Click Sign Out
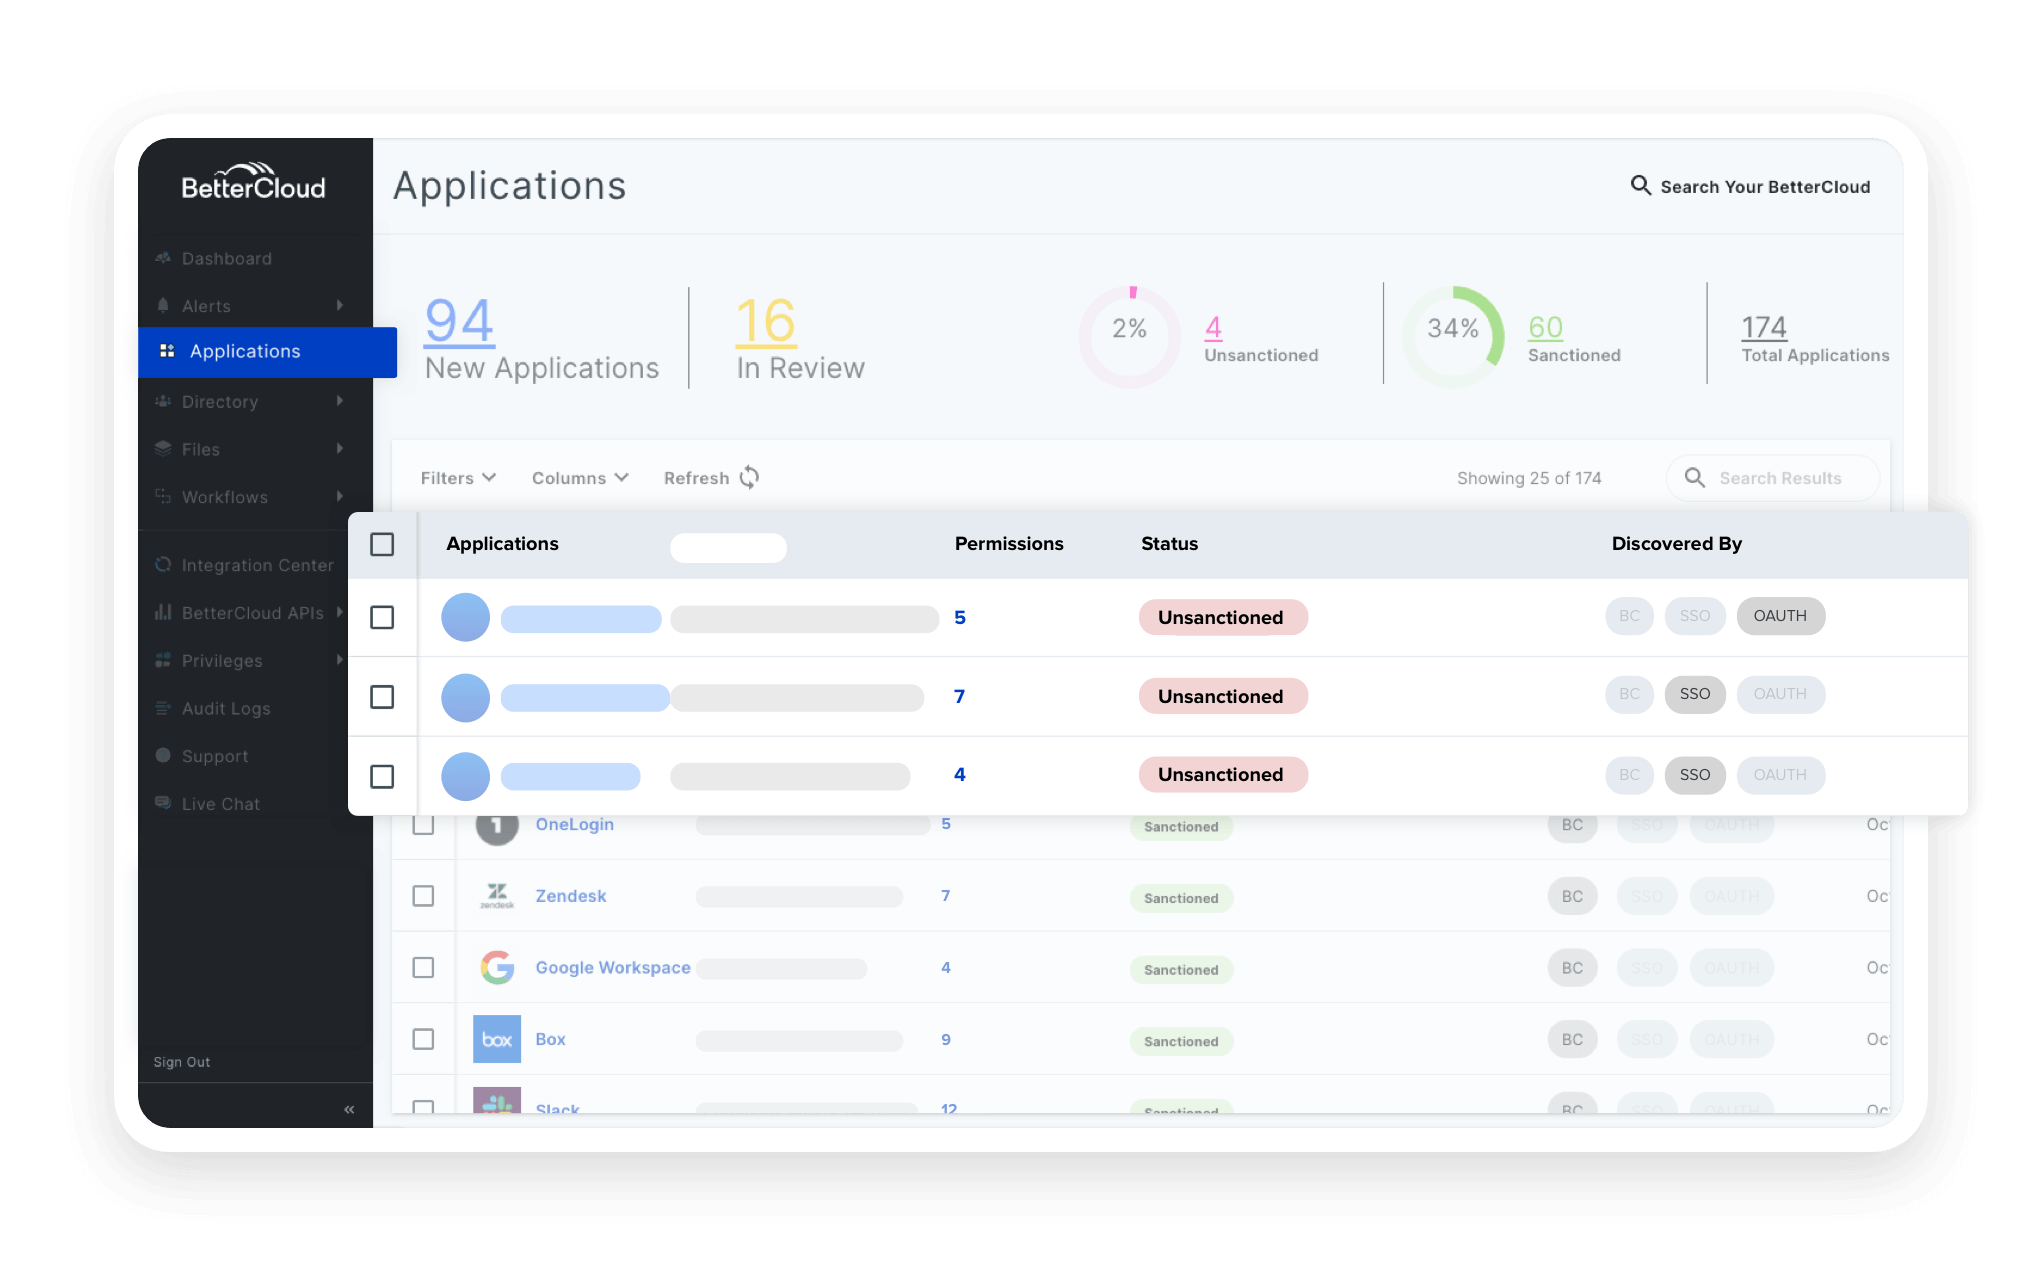The image size is (2042, 1266). [182, 1062]
